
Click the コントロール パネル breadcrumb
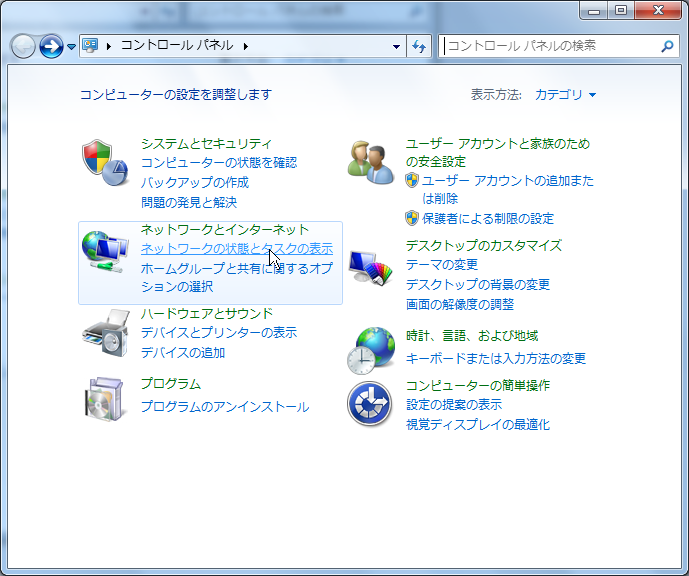[177, 45]
